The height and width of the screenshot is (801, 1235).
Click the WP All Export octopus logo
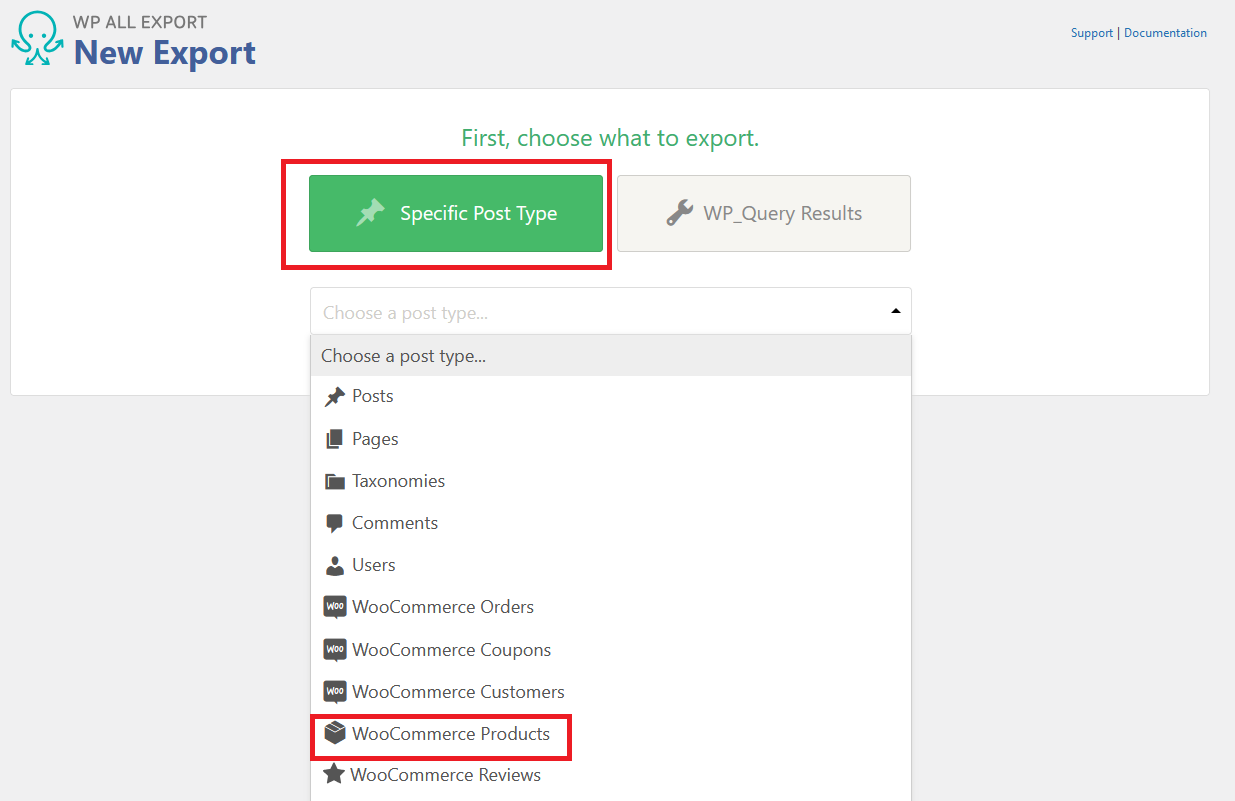pyautogui.click(x=36, y=39)
